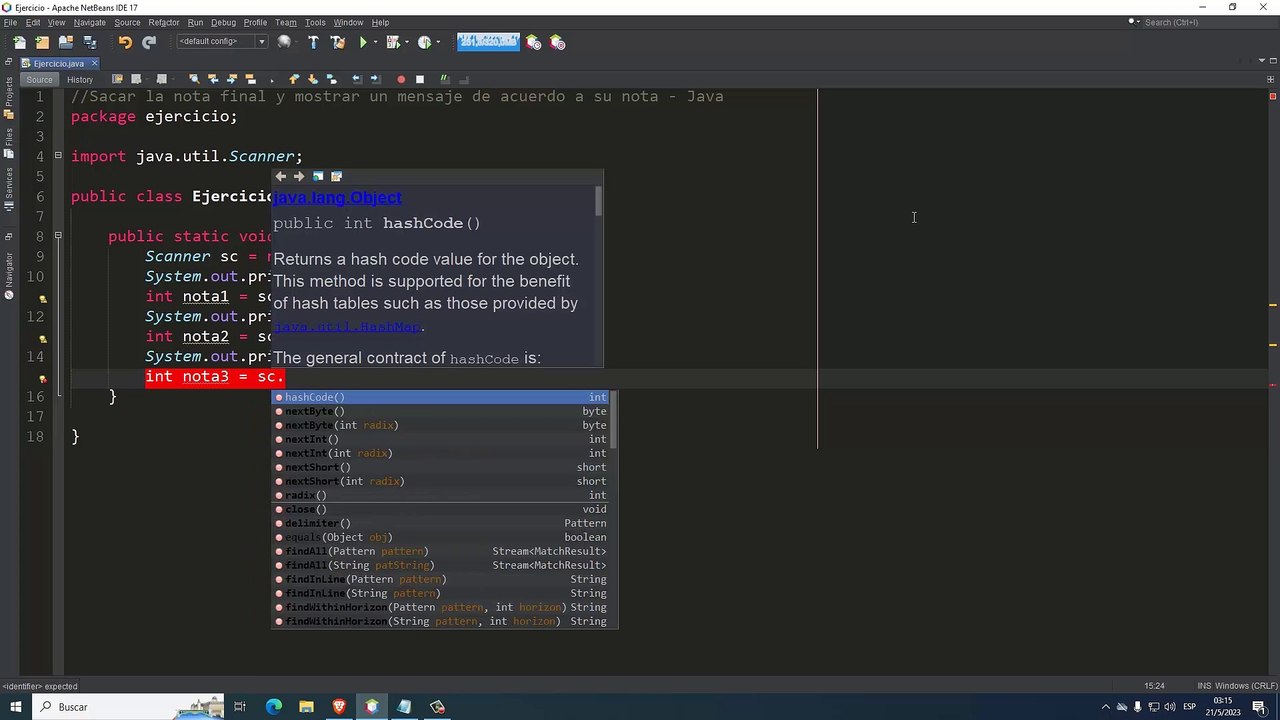Collapse the main method fold on line 8
This screenshot has width=1280, height=720.
click(x=58, y=235)
